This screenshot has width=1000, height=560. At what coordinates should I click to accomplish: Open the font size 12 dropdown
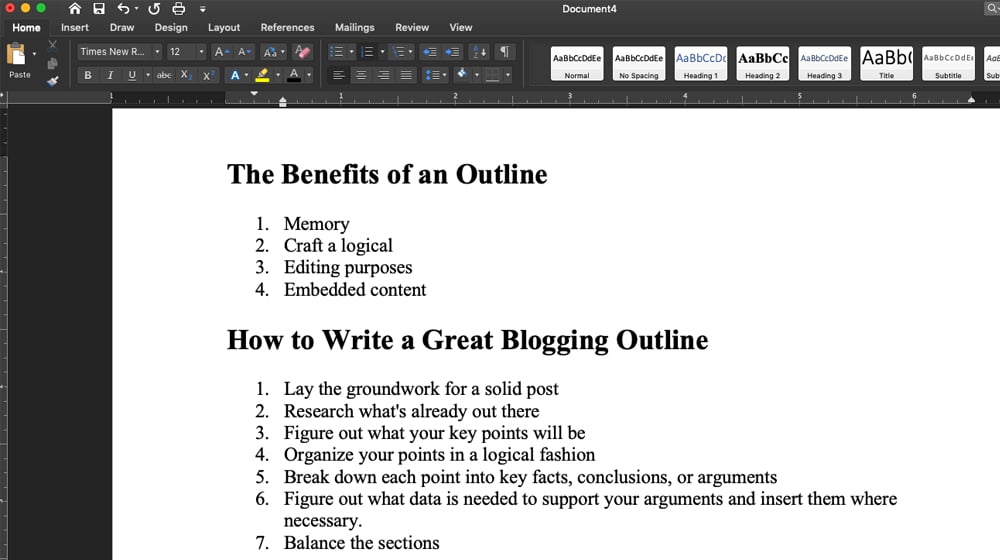(201, 52)
